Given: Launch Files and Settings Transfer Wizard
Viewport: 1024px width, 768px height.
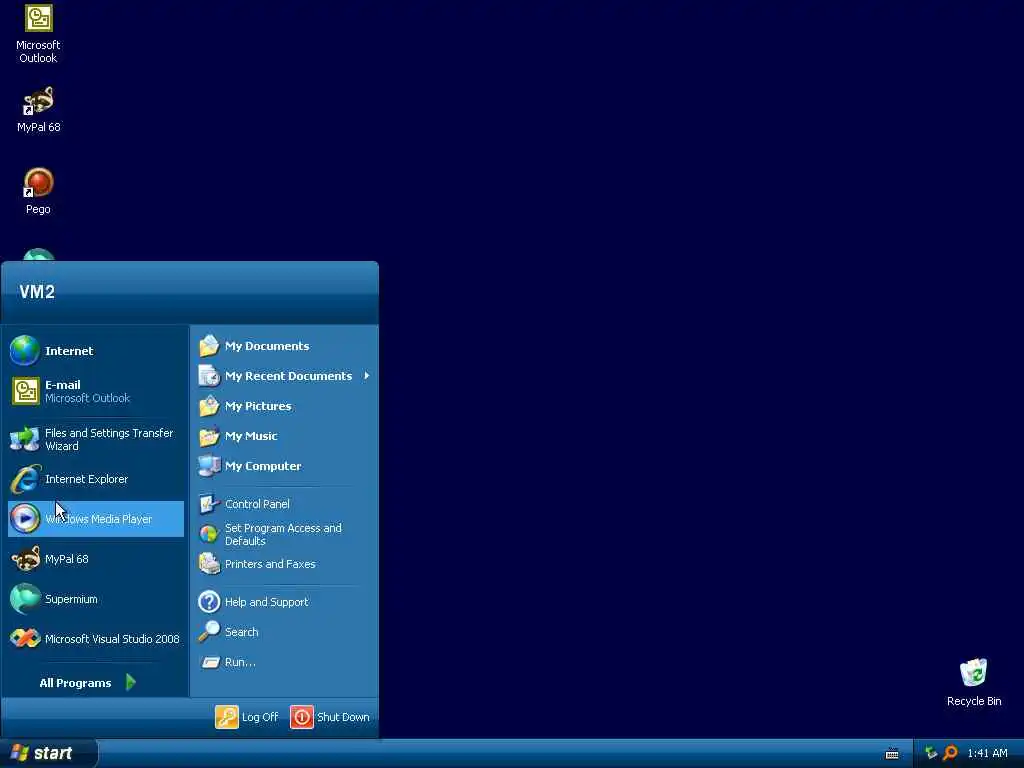Looking at the screenshot, I should pyautogui.click(x=96, y=440).
